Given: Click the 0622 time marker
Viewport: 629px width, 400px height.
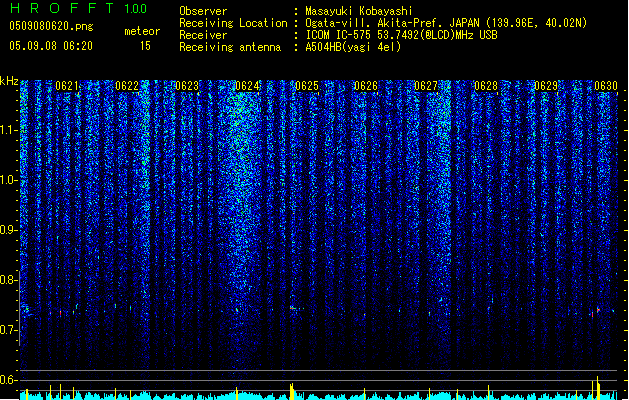Looking at the screenshot, I should [127, 86].
